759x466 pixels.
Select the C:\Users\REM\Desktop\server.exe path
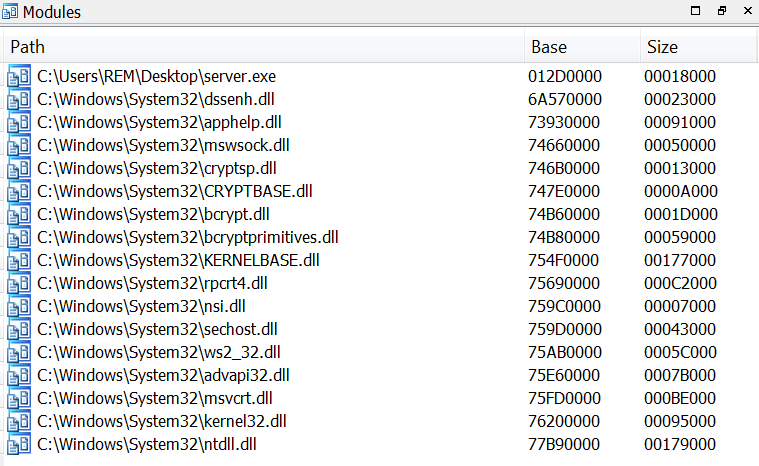[x=156, y=76]
